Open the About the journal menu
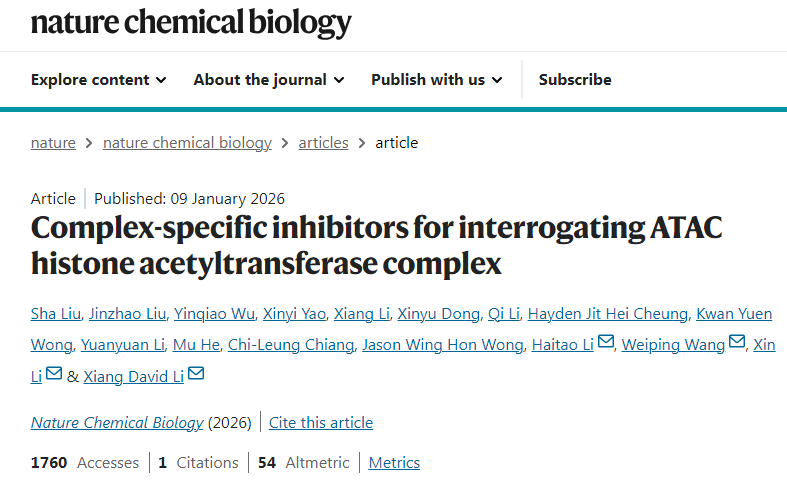787x490 pixels. (268, 80)
